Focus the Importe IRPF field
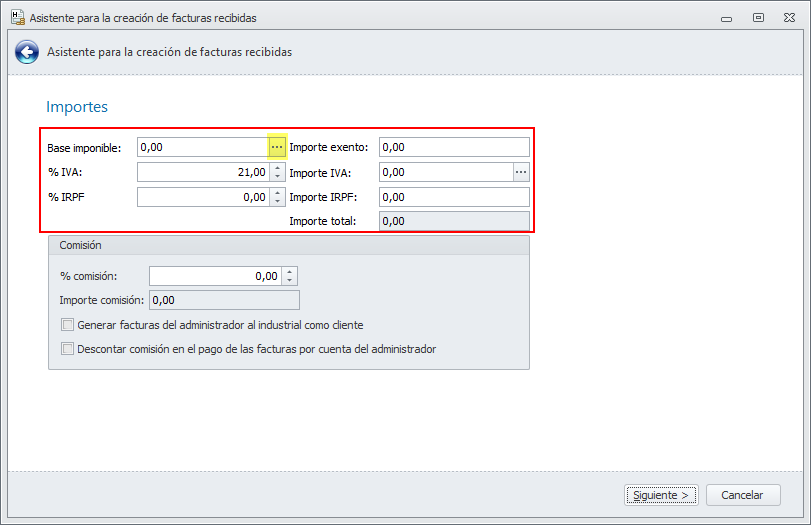Viewport: 811px width, 525px height. click(x=454, y=197)
